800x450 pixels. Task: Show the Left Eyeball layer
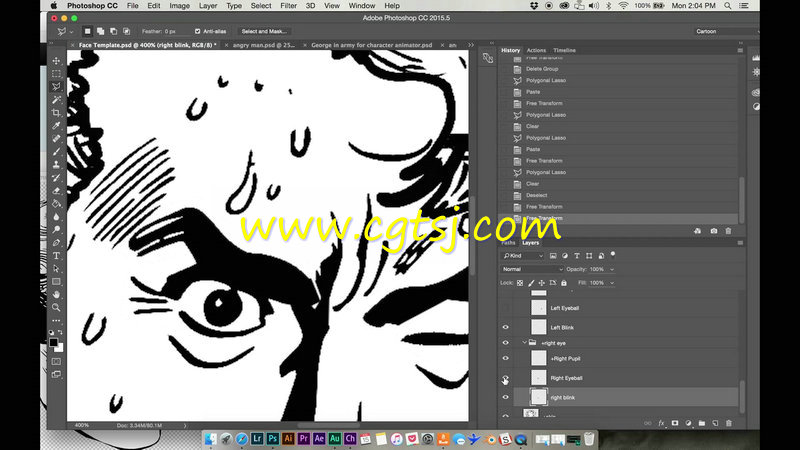(x=506, y=308)
